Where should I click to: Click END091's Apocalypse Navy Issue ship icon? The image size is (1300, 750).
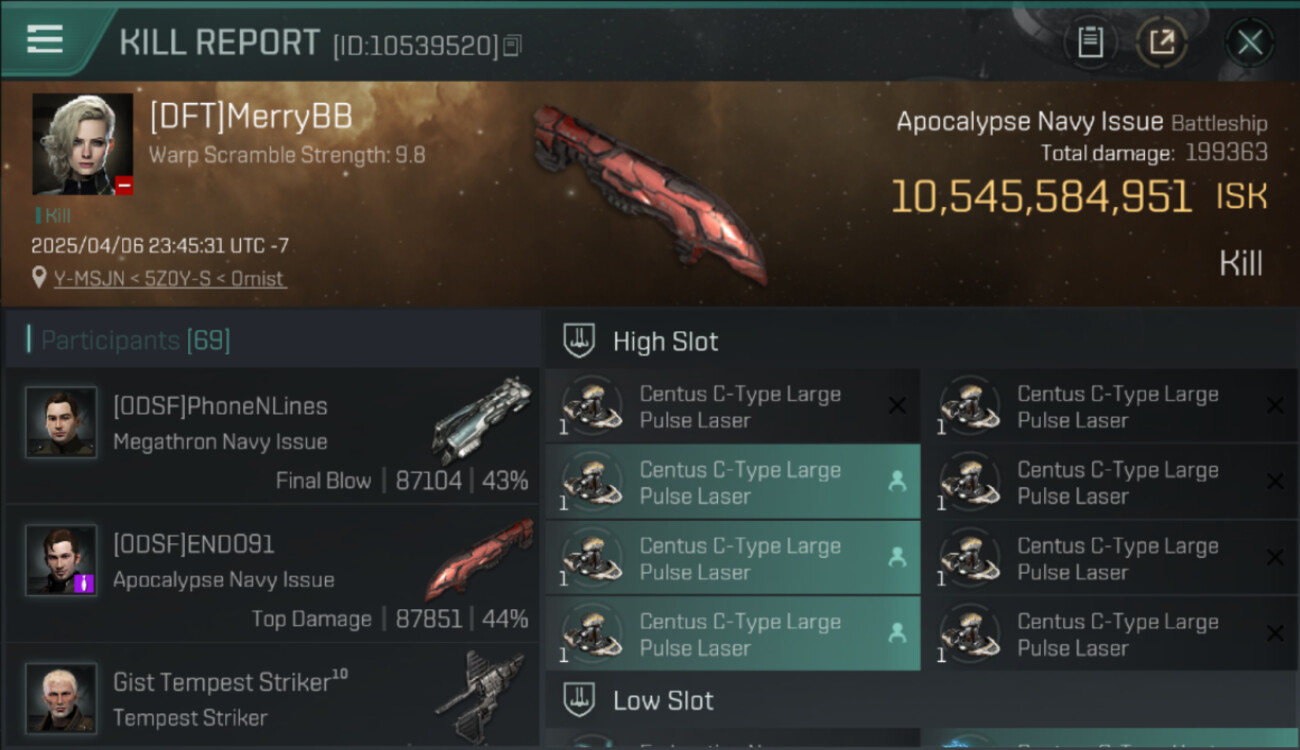click(480, 558)
